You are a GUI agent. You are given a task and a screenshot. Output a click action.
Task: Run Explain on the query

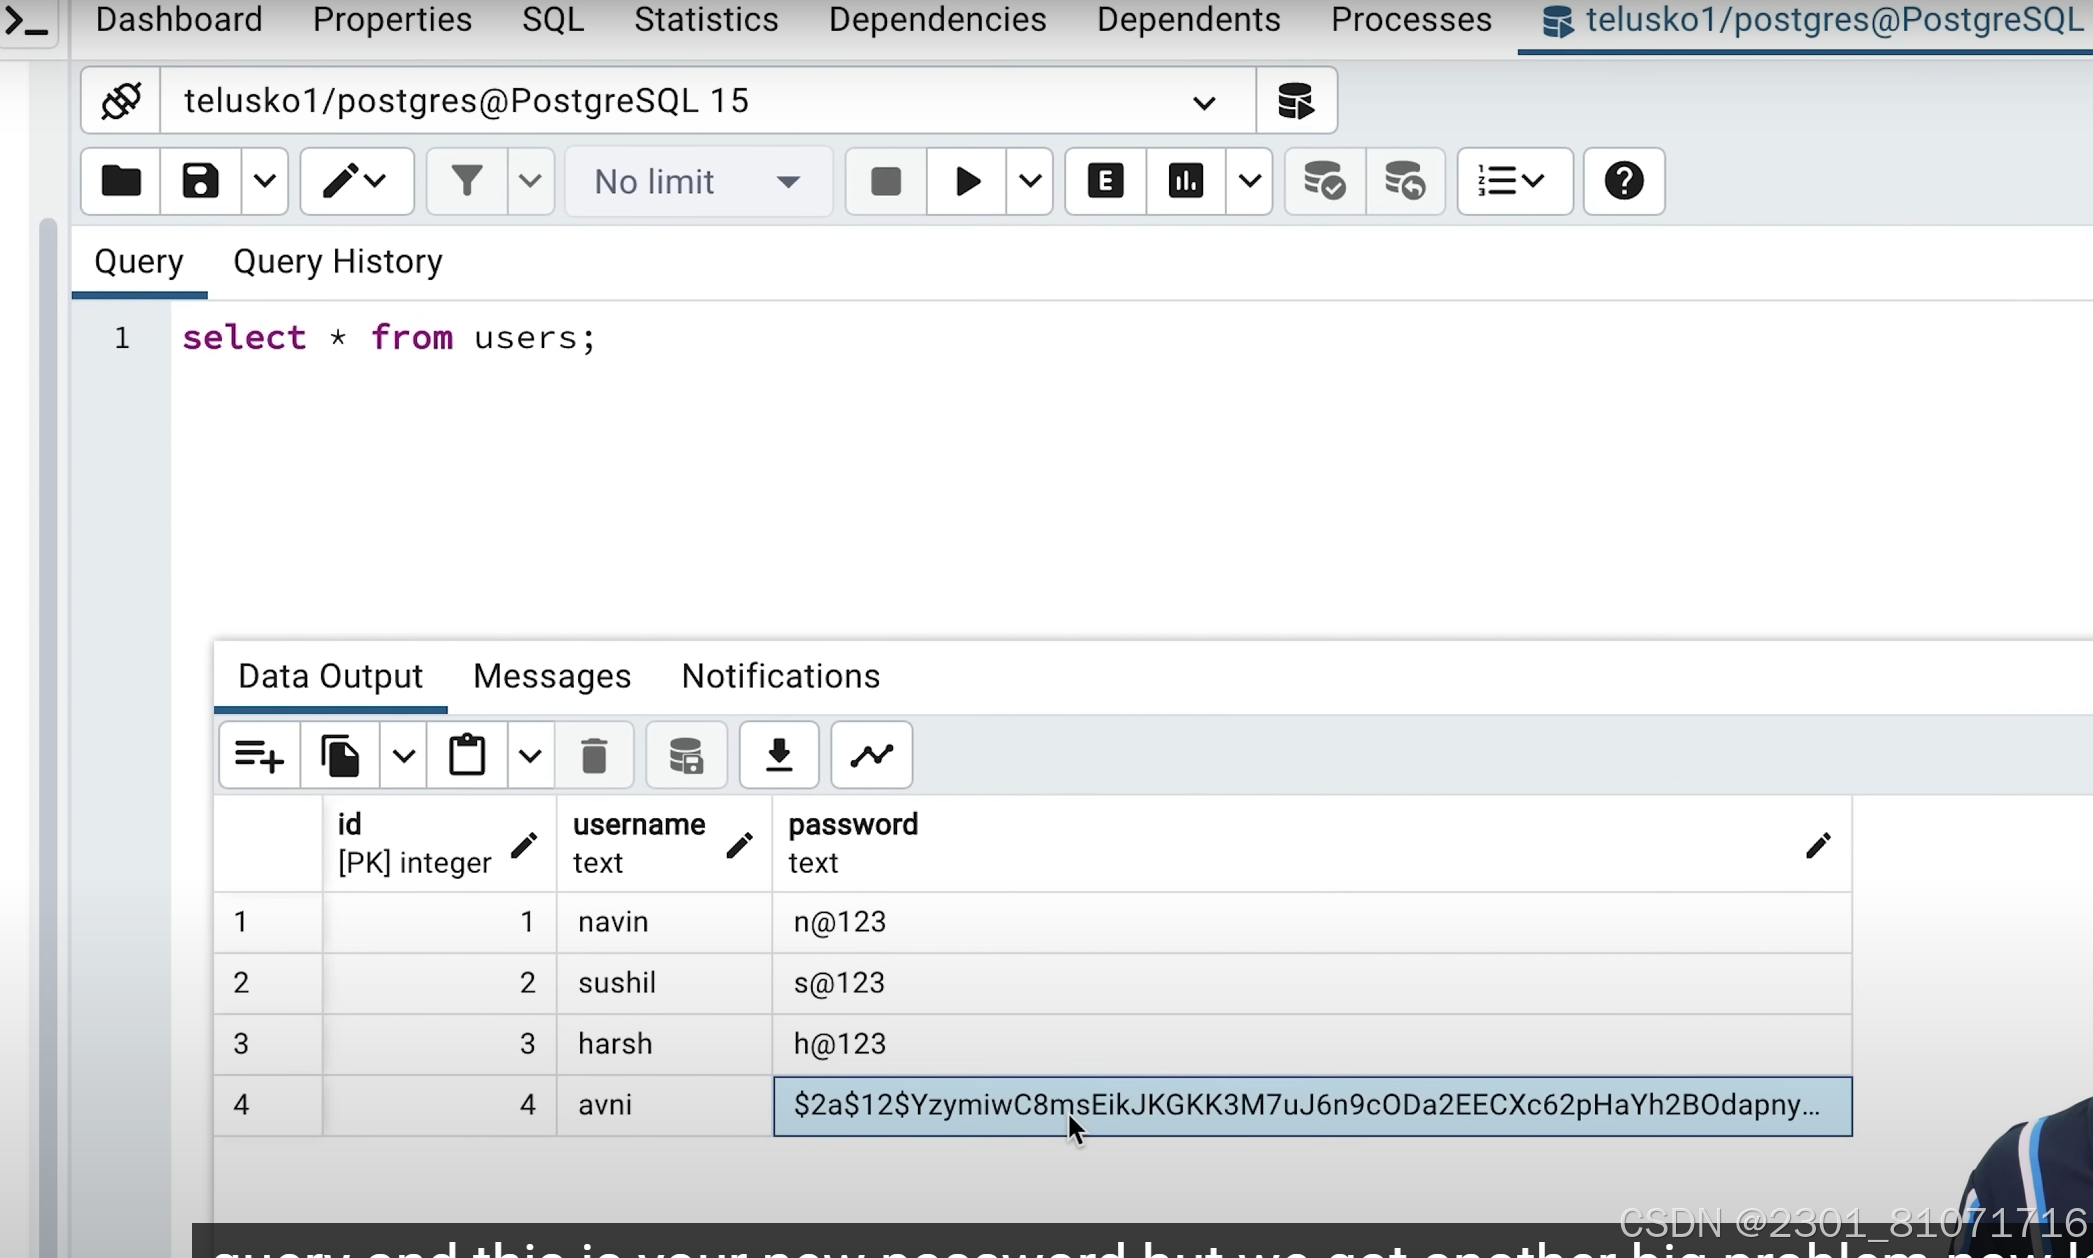click(x=1104, y=181)
